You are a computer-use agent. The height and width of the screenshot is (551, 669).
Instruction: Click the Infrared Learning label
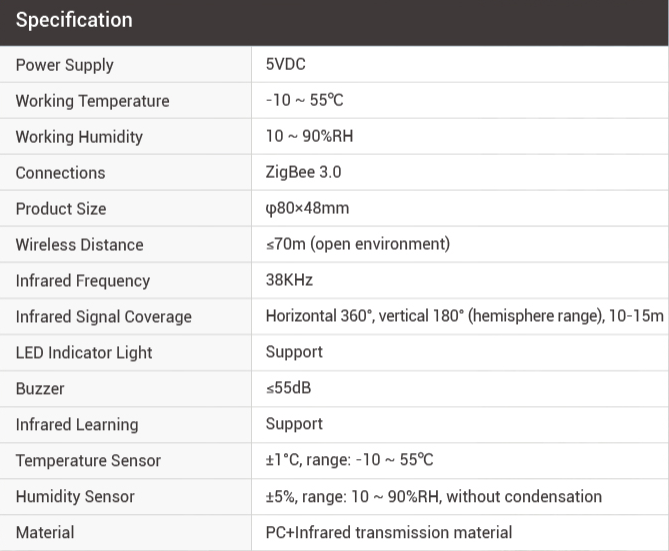pos(77,425)
